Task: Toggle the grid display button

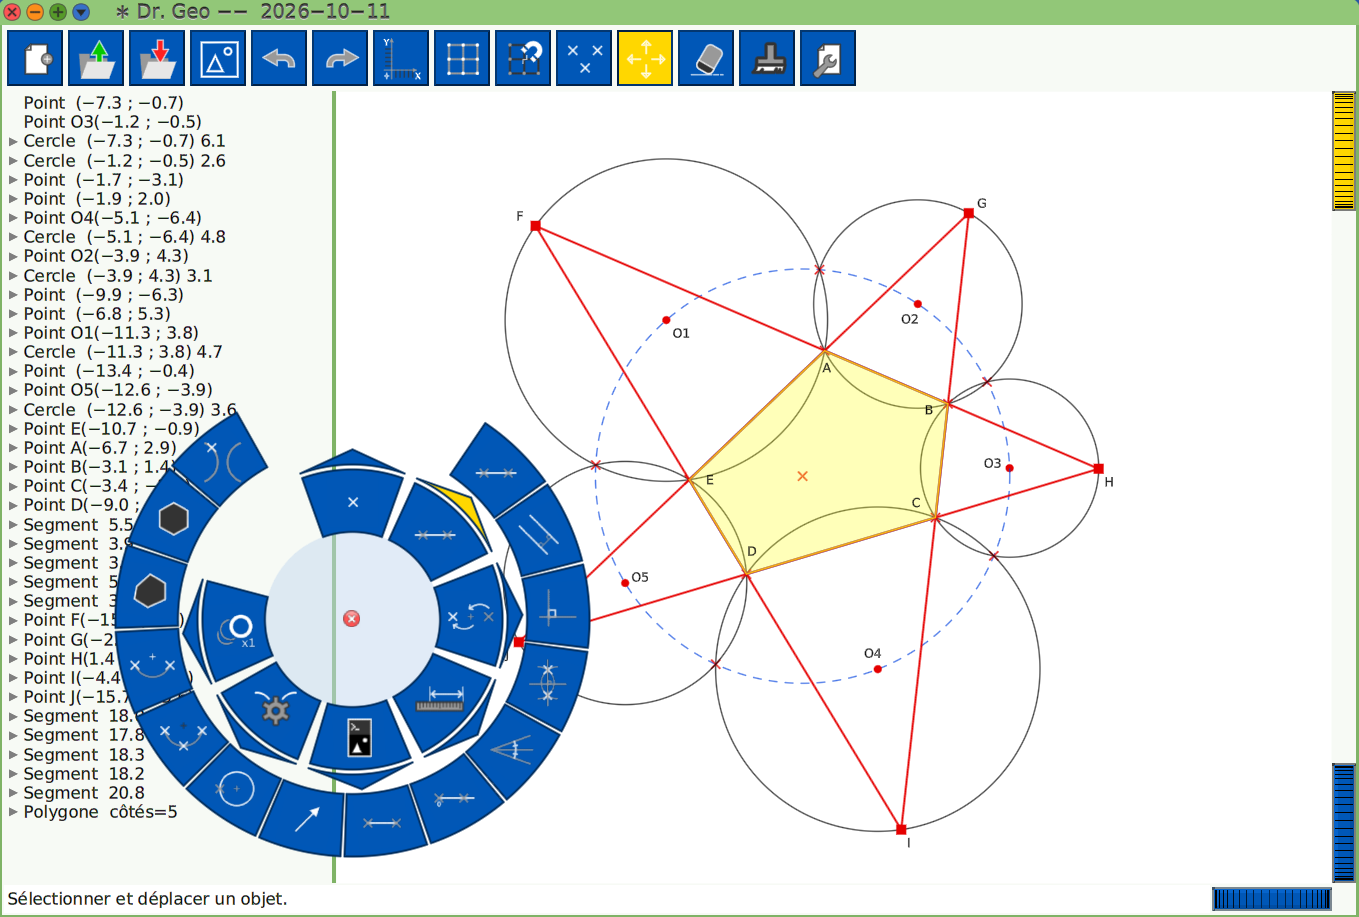Action: click(x=462, y=58)
